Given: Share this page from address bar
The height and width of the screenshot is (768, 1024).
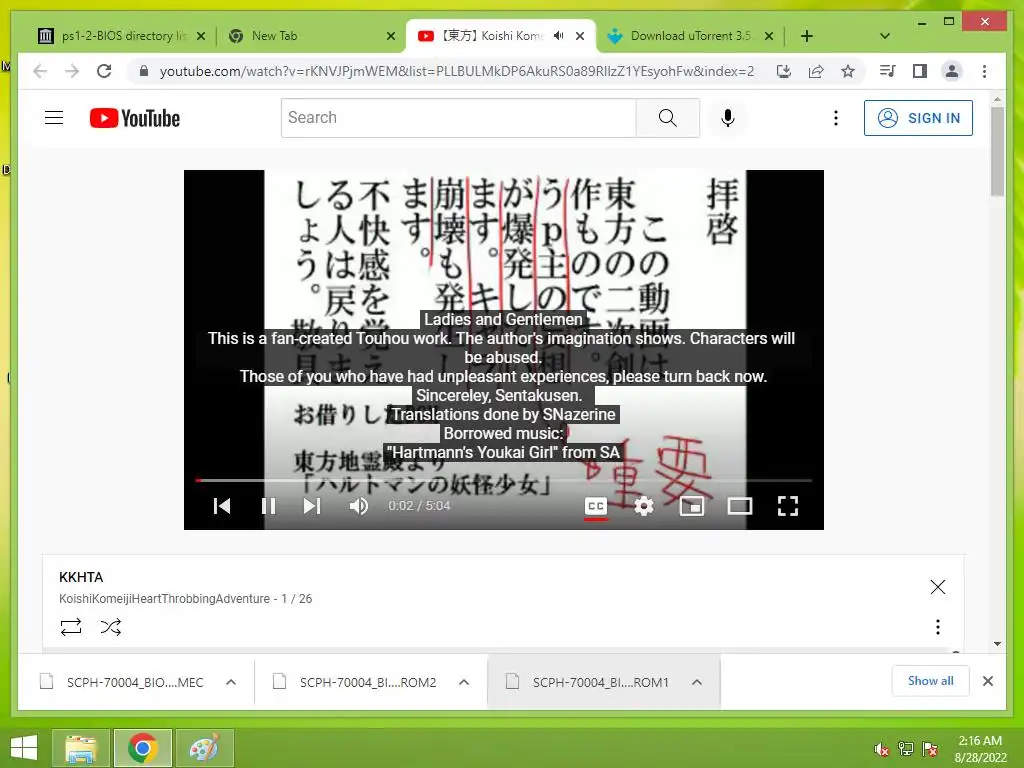Looking at the screenshot, I should (x=816, y=71).
